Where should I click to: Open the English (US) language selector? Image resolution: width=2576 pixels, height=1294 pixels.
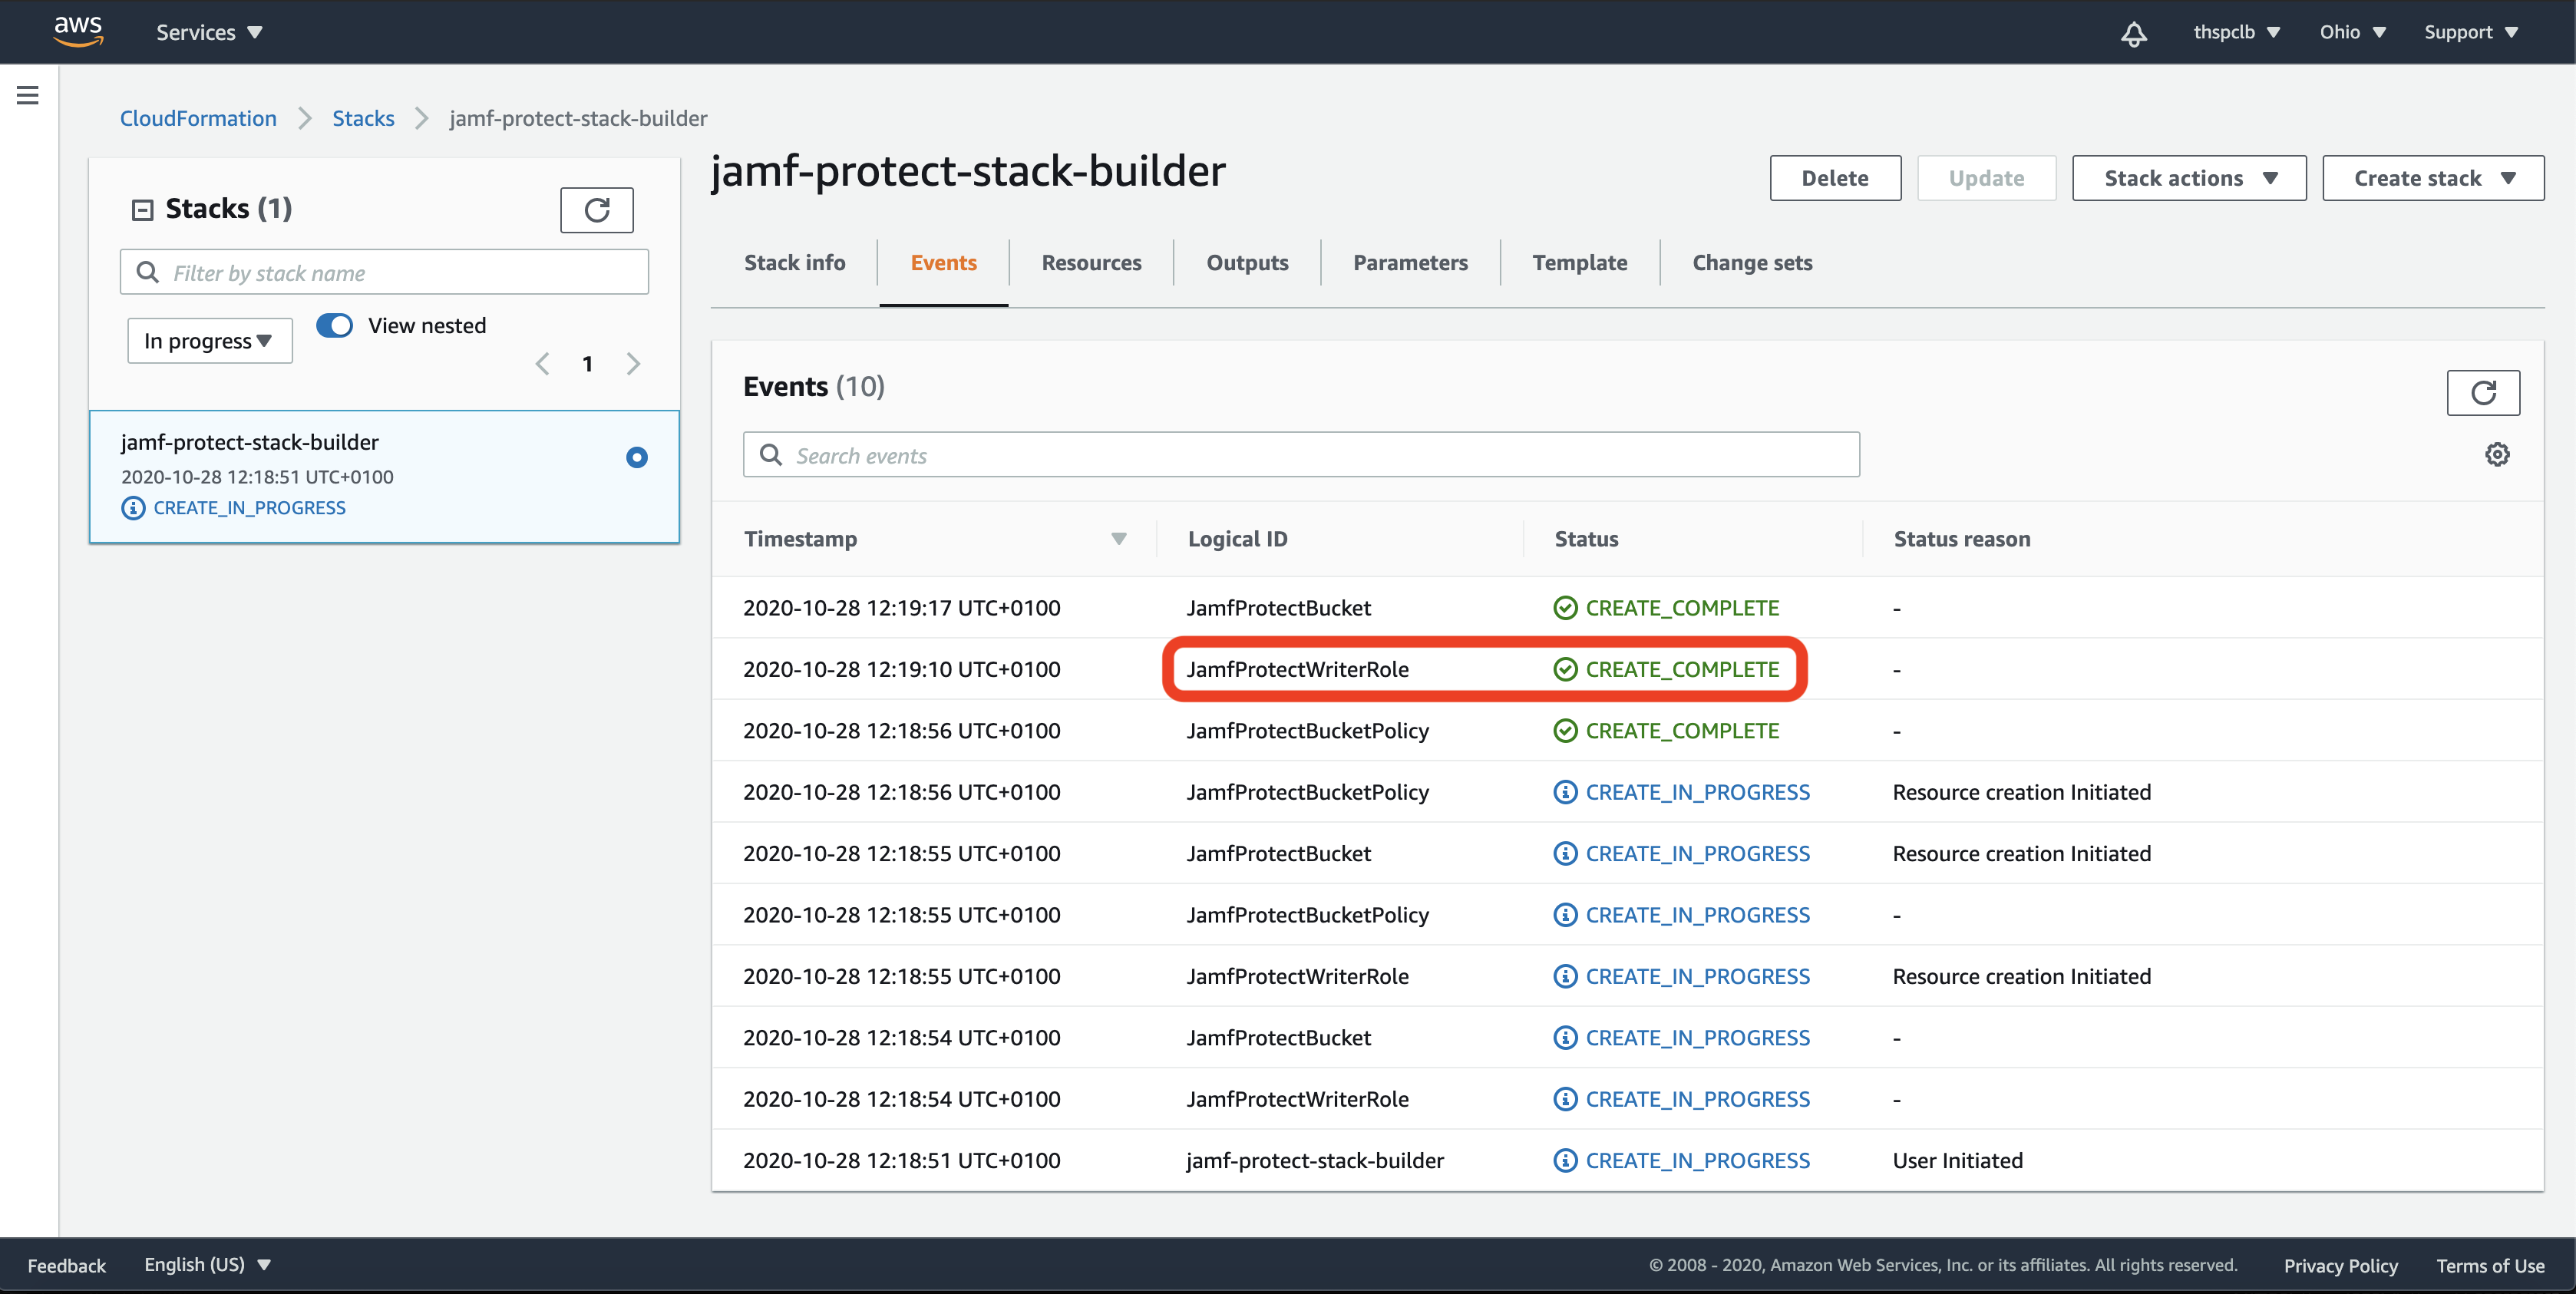click(x=207, y=1265)
